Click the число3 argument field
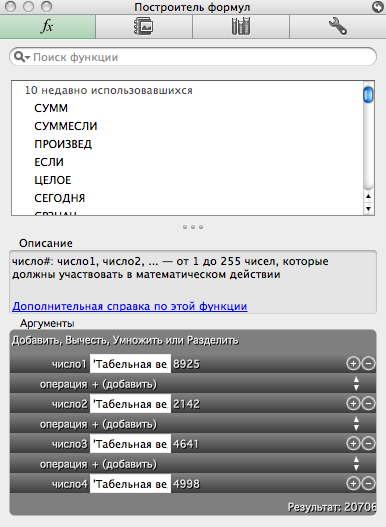This screenshot has width=386, height=527. coord(130,444)
